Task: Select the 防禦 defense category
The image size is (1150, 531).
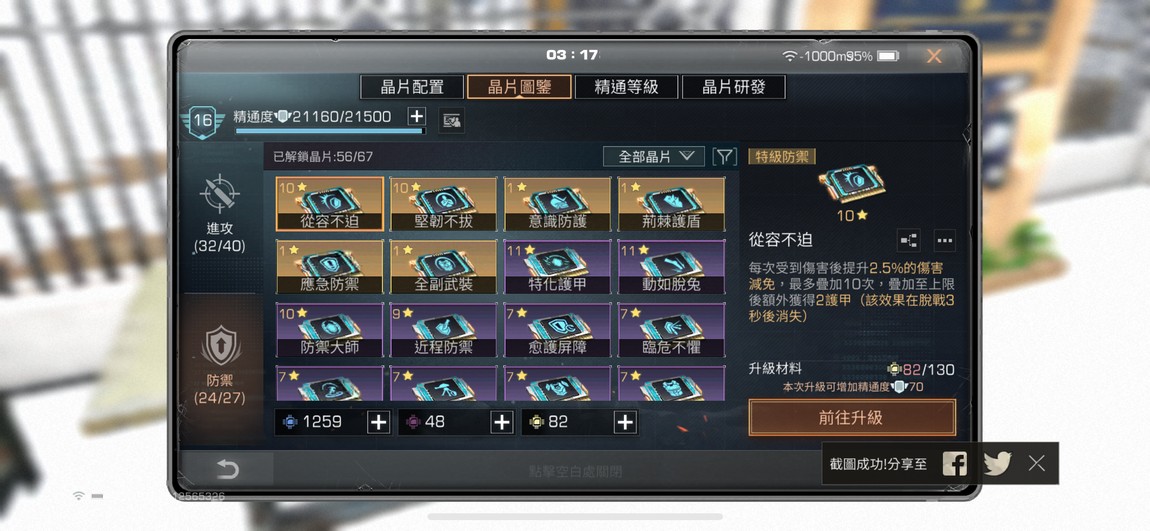Action: coord(220,365)
